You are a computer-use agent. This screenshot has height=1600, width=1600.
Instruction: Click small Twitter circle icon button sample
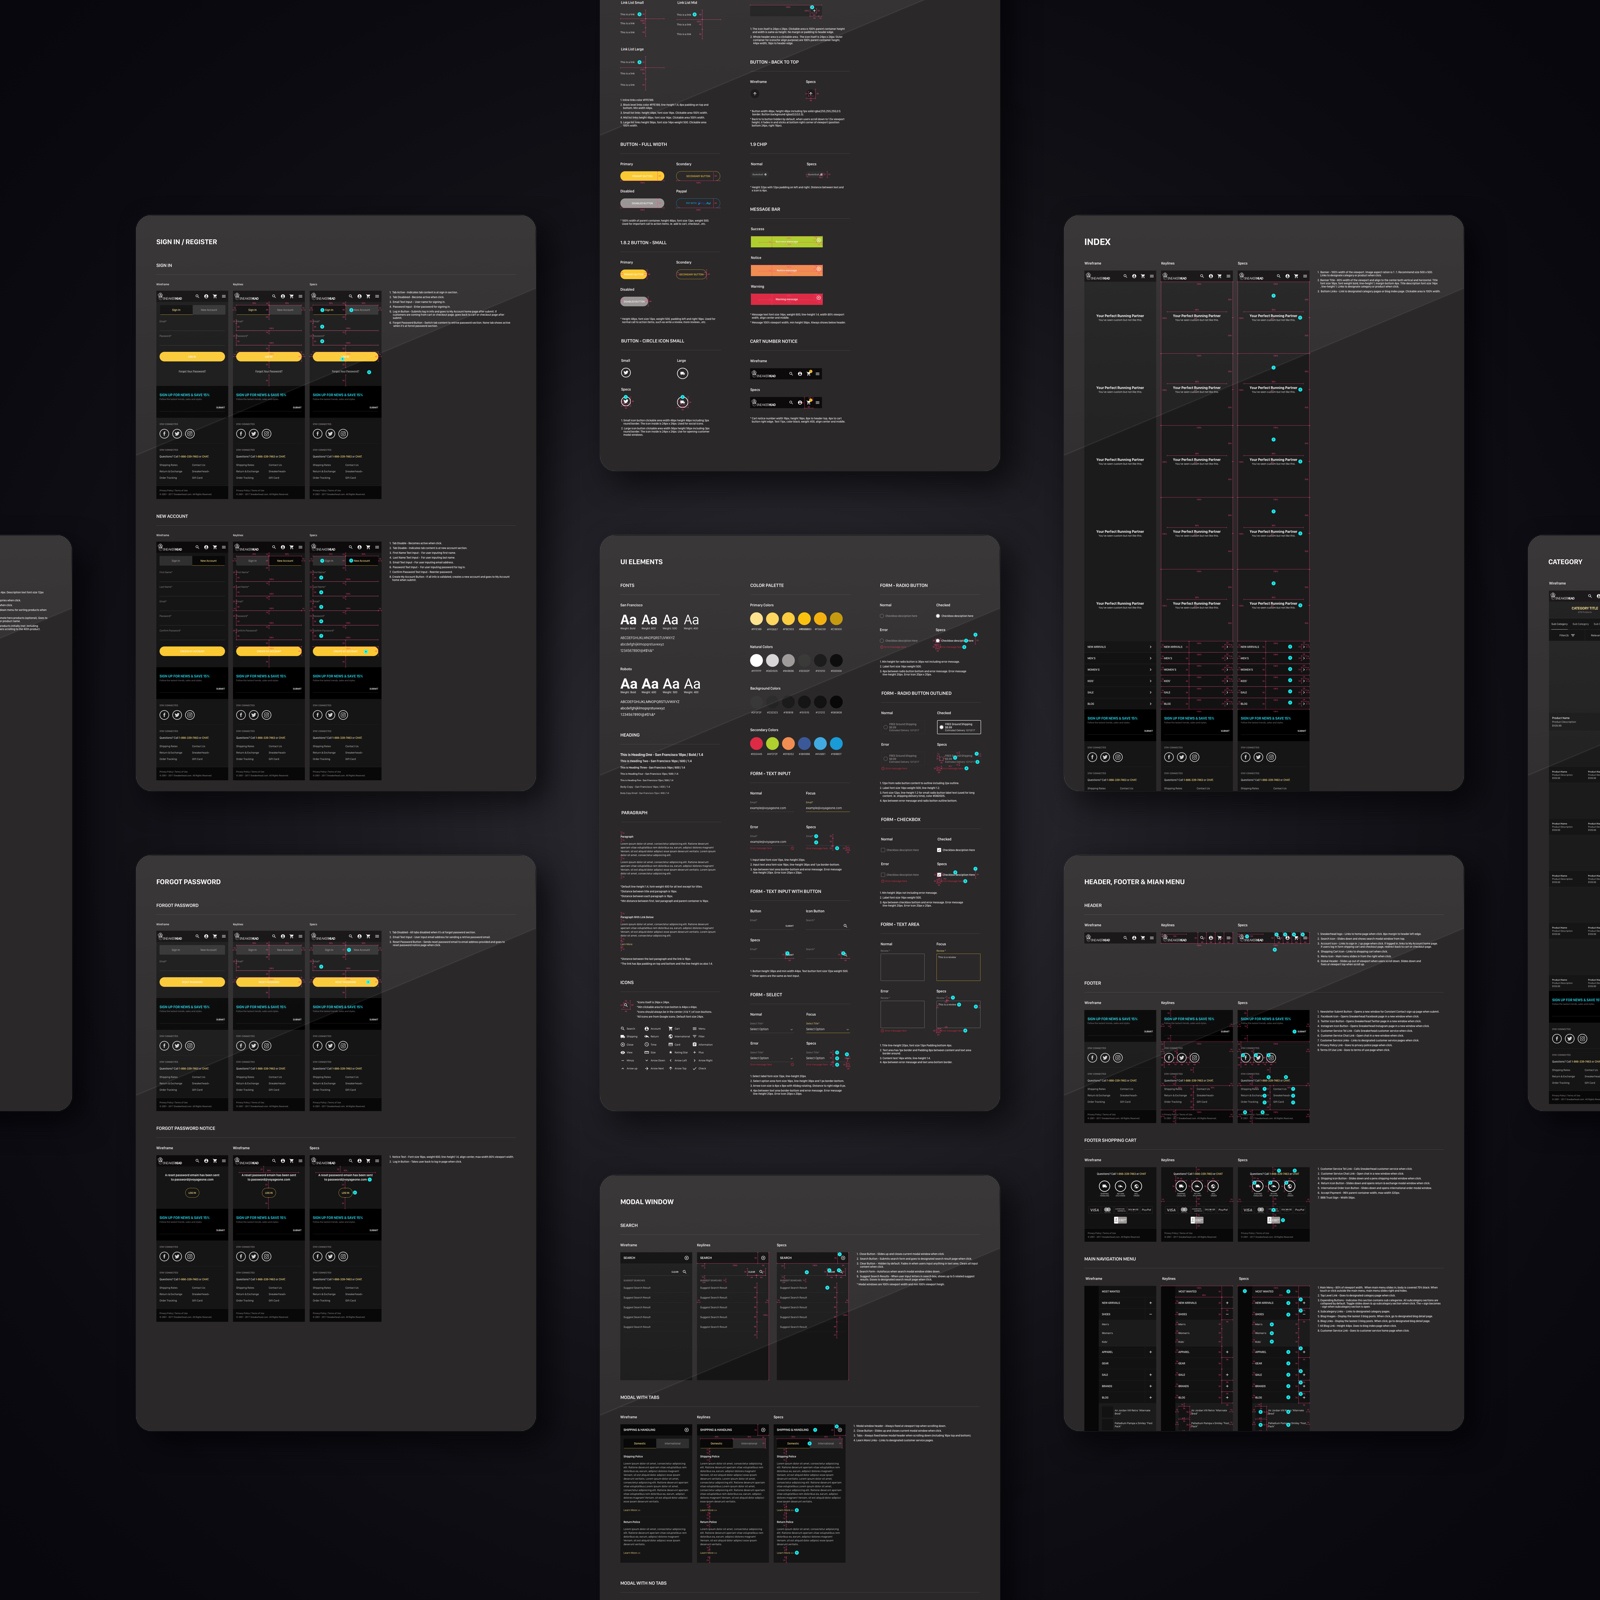(626, 373)
